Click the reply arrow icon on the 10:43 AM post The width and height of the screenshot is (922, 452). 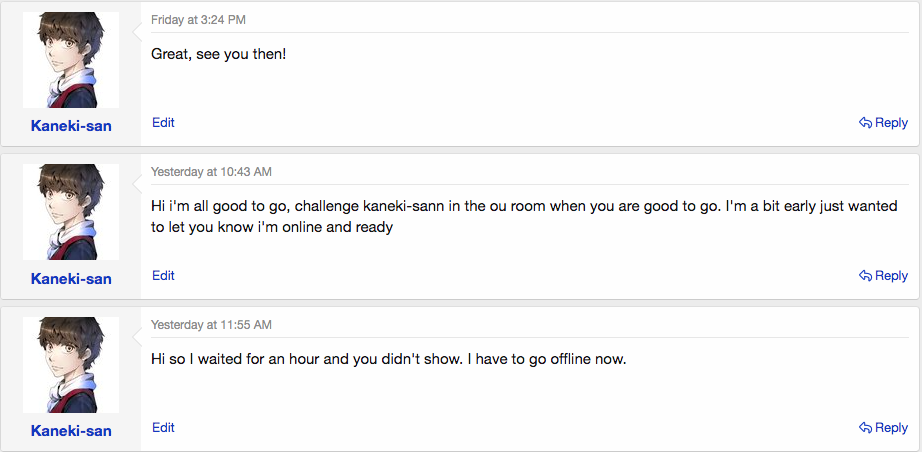(865, 276)
